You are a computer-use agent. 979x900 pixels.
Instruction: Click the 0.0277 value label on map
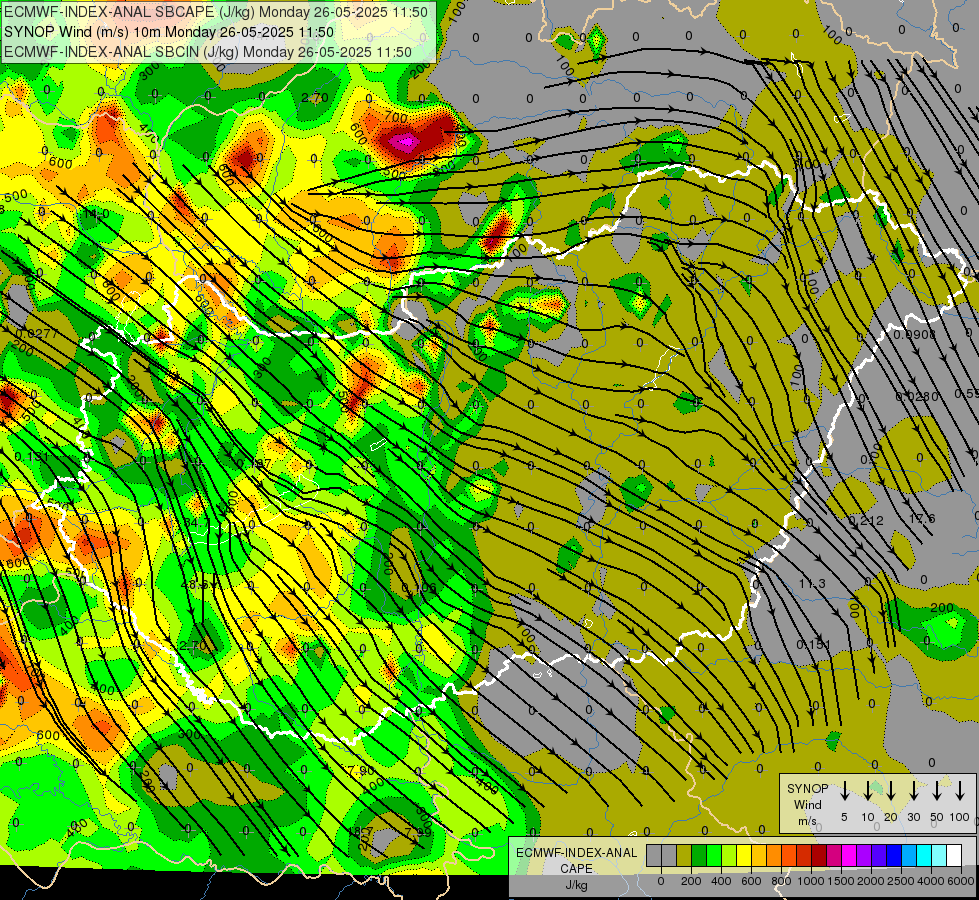click(x=38, y=334)
